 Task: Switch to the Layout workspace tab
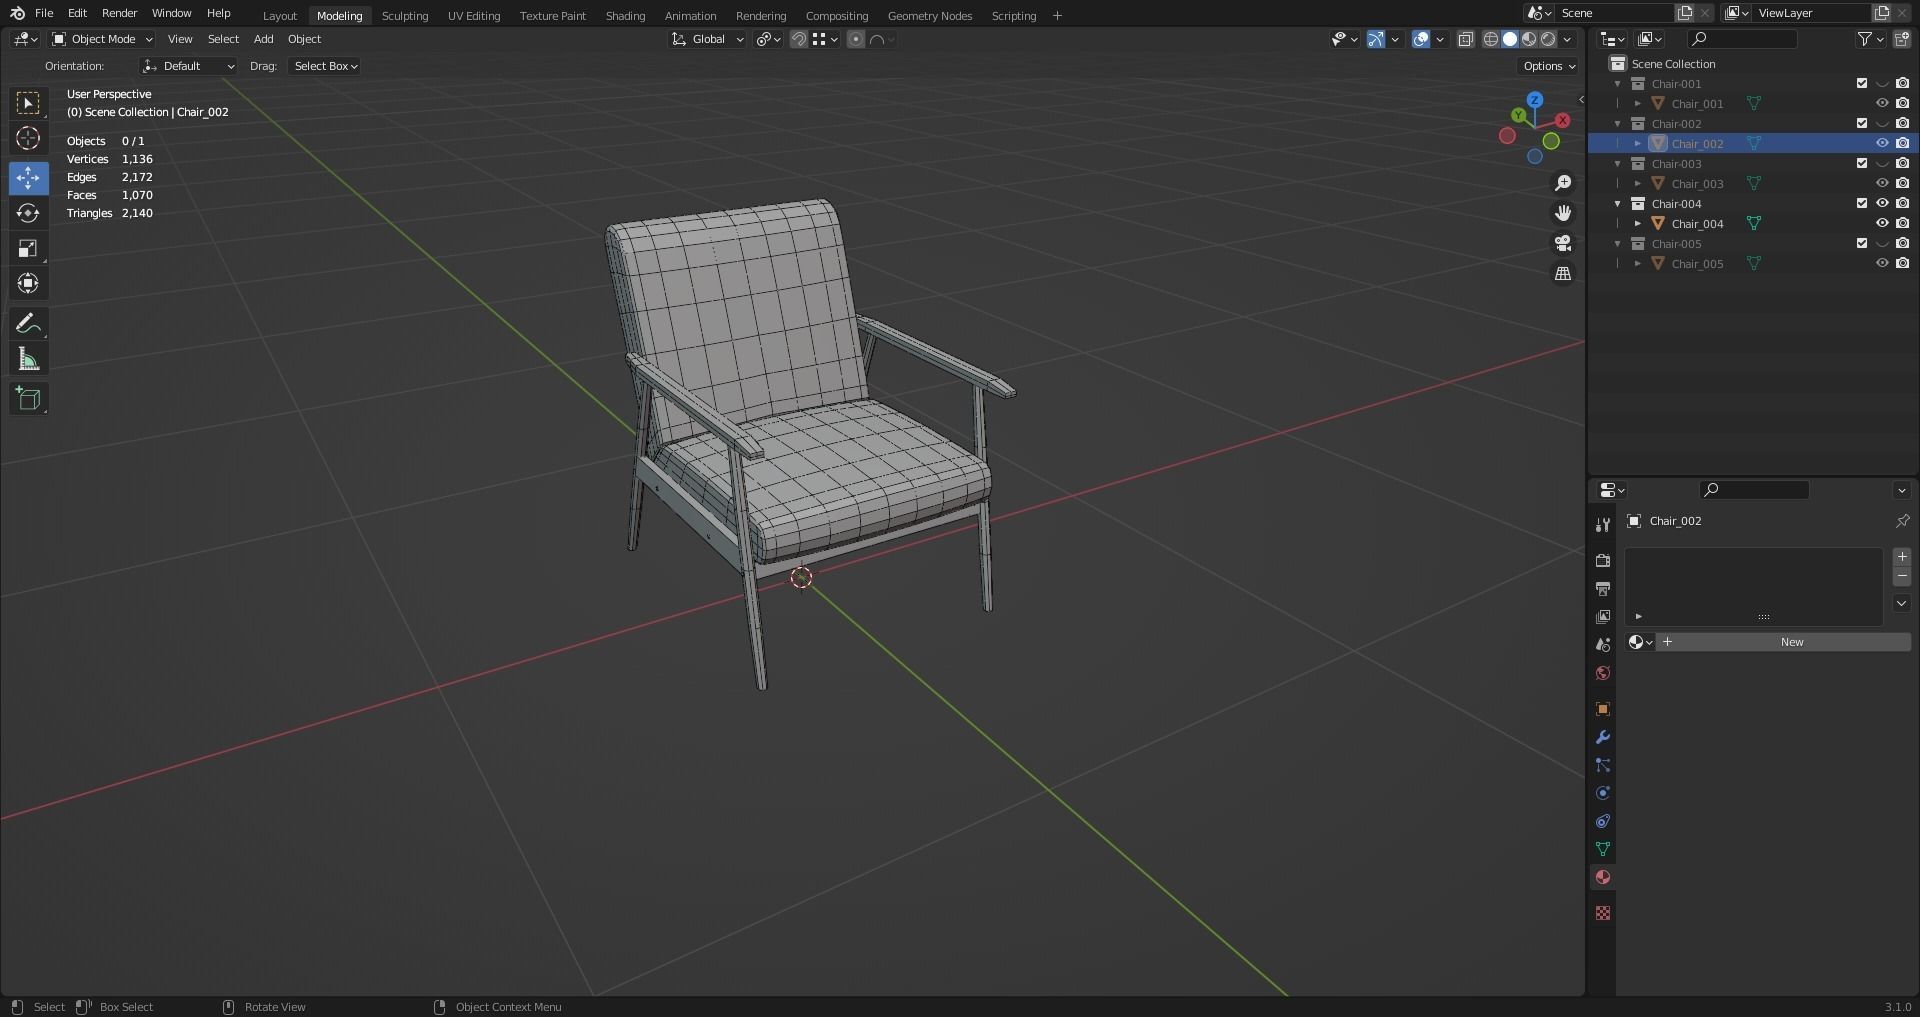[x=280, y=15]
